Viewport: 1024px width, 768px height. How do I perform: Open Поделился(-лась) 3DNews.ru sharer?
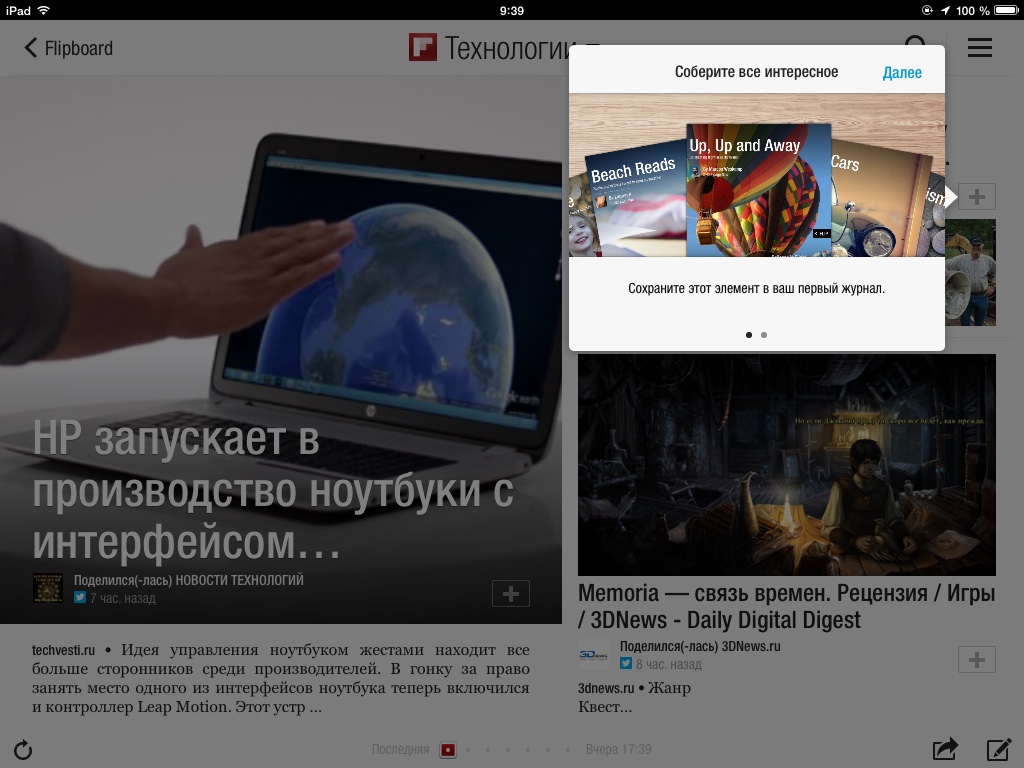700,646
